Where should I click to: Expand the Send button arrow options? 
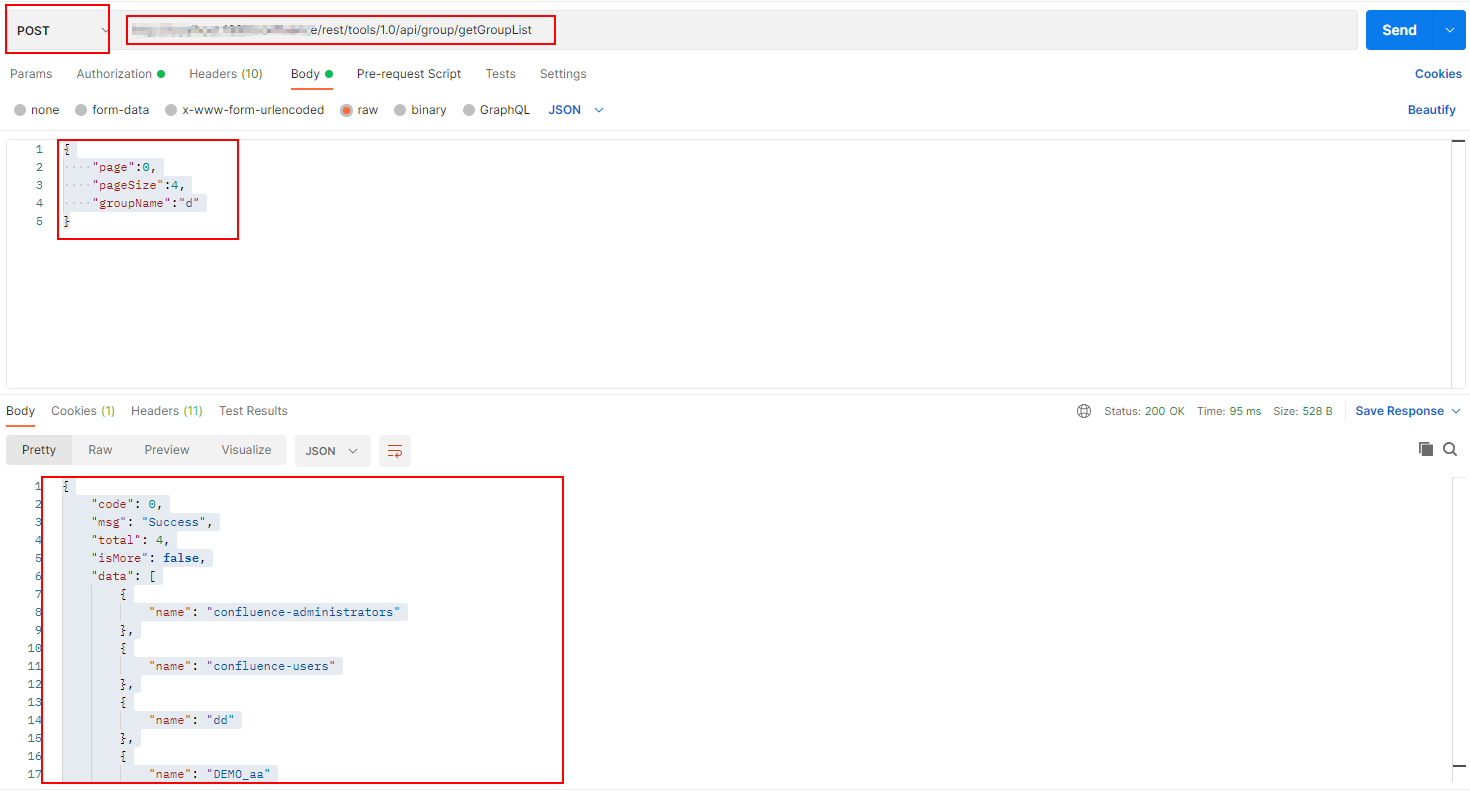click(x=1449, y=30)
